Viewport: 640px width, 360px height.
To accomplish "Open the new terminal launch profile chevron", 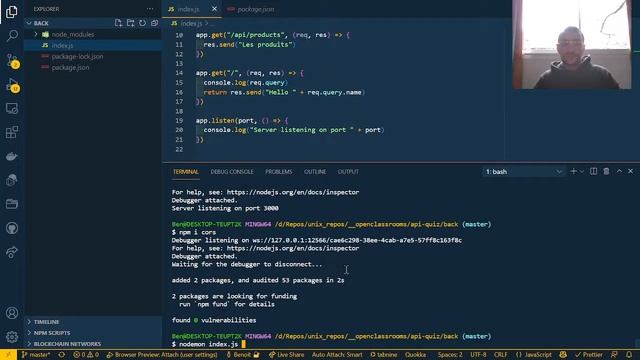I will 582,171.
